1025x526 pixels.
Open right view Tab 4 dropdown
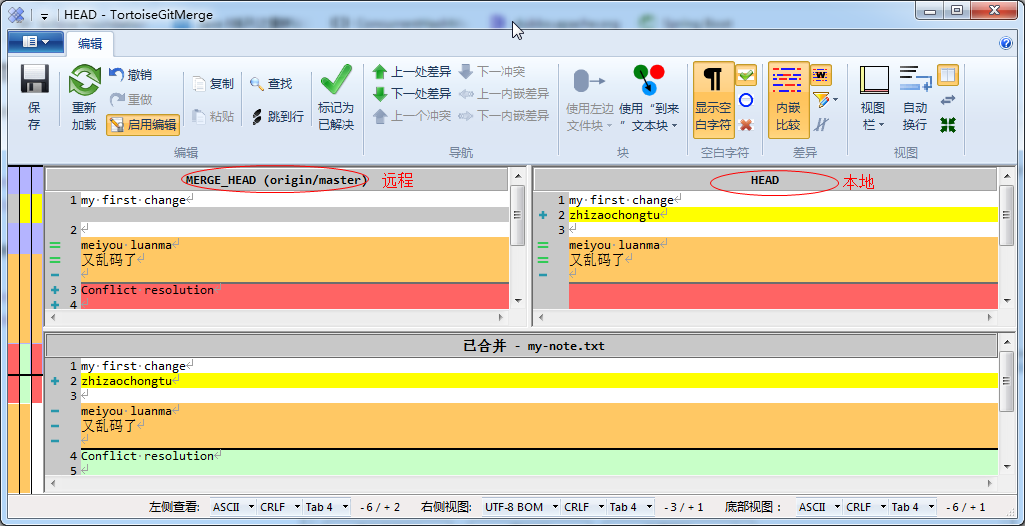pyautogui.click(x=630, y=507)
